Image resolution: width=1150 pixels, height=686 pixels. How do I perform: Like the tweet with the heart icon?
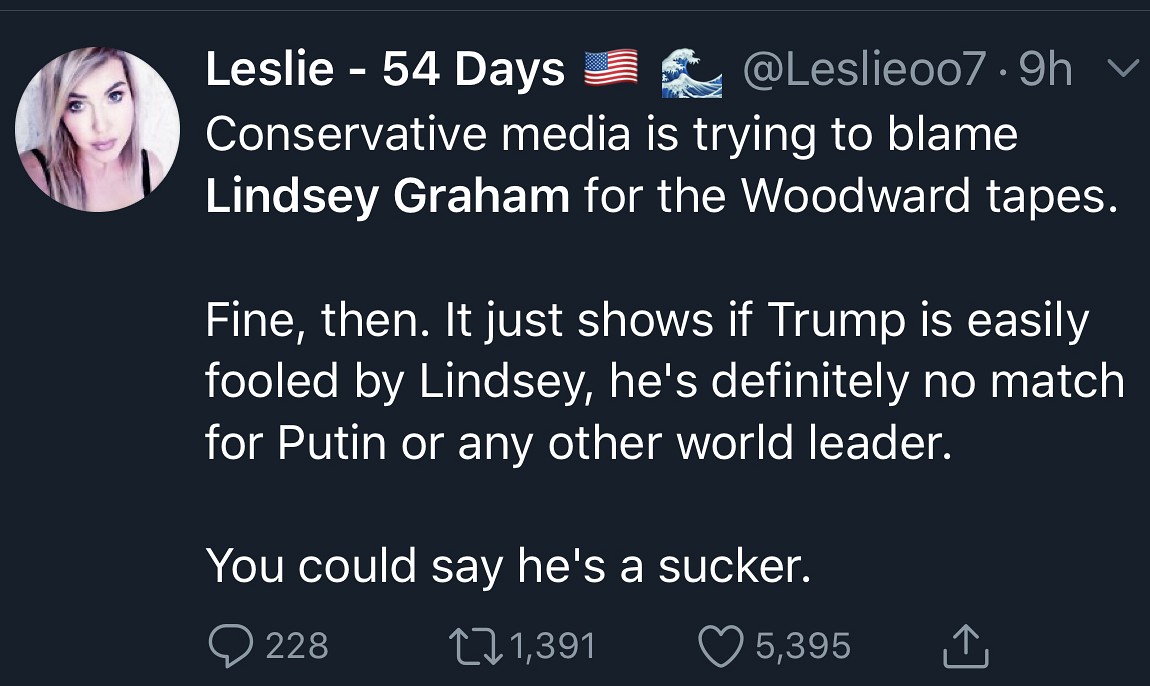click(721, 646)
